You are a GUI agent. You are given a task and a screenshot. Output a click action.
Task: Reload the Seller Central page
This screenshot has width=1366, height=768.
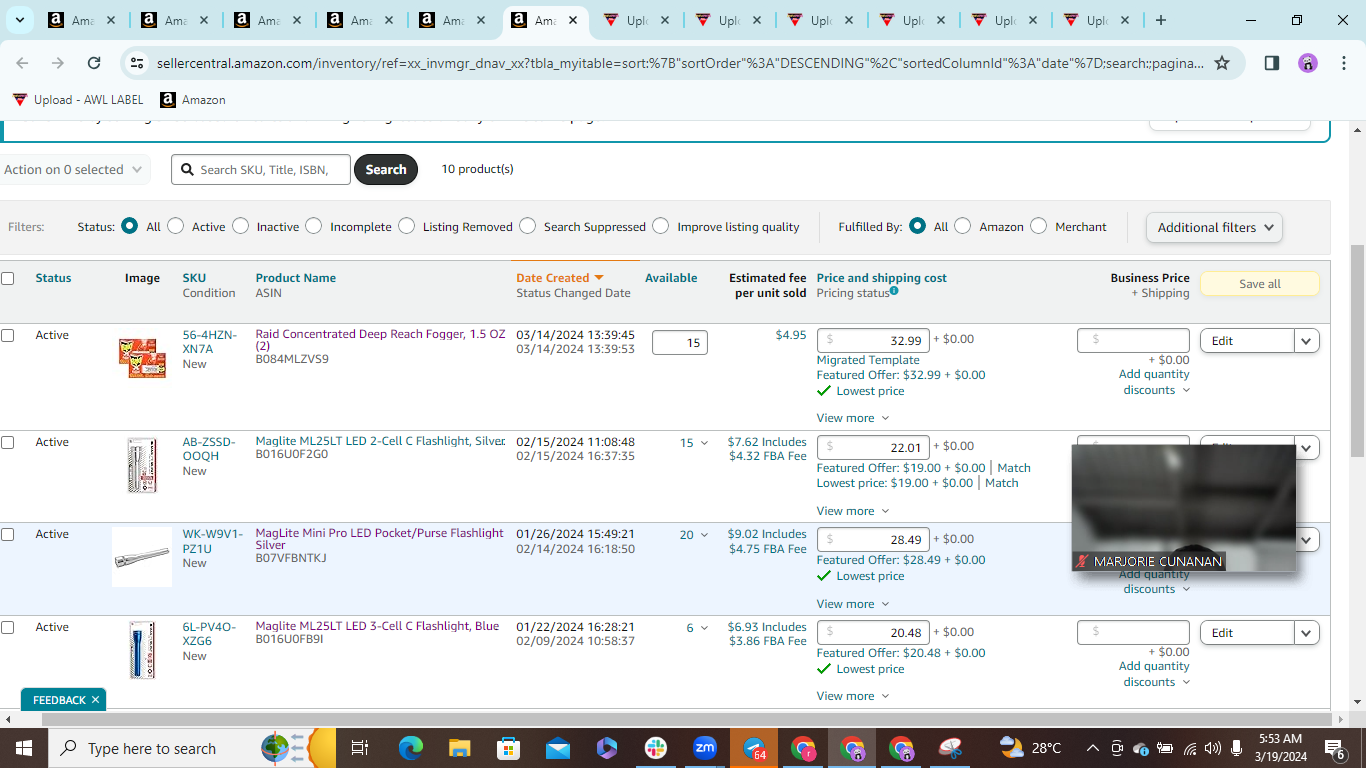(x=94, y=63)
